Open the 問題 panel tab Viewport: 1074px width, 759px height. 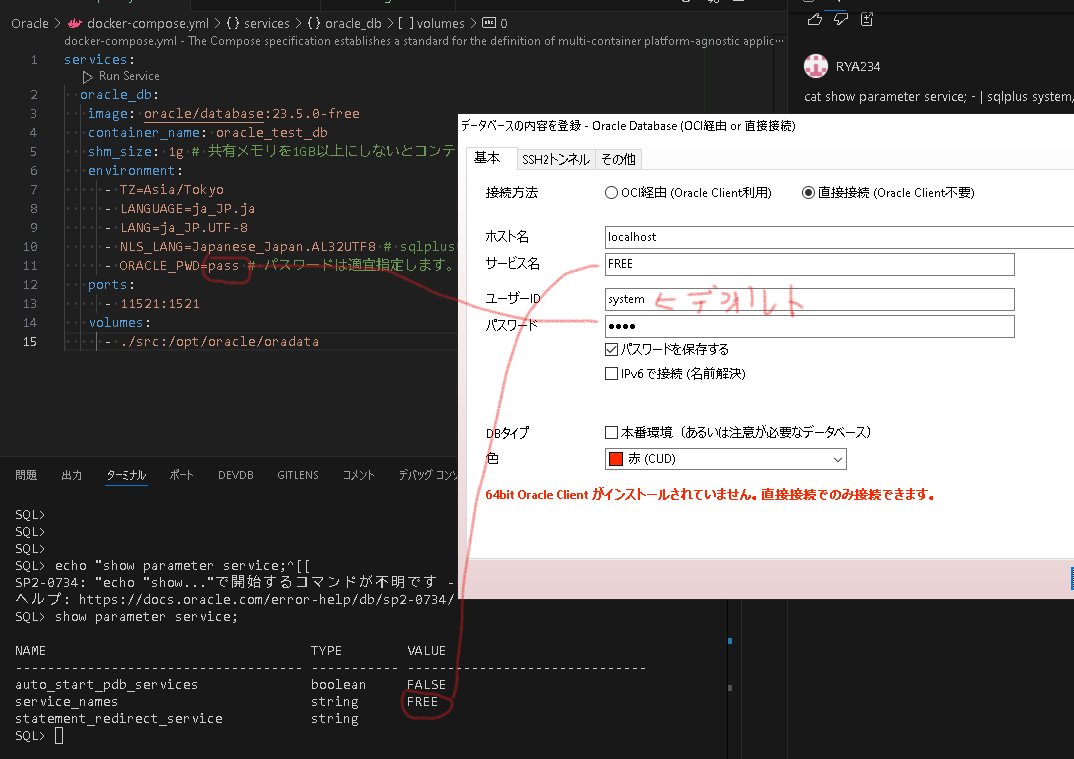tap(26, 475)
